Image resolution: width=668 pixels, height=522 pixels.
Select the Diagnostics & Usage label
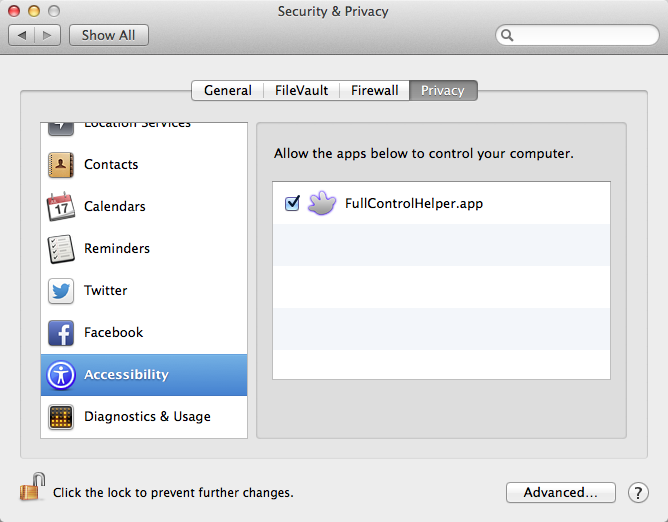click(147, 416)
